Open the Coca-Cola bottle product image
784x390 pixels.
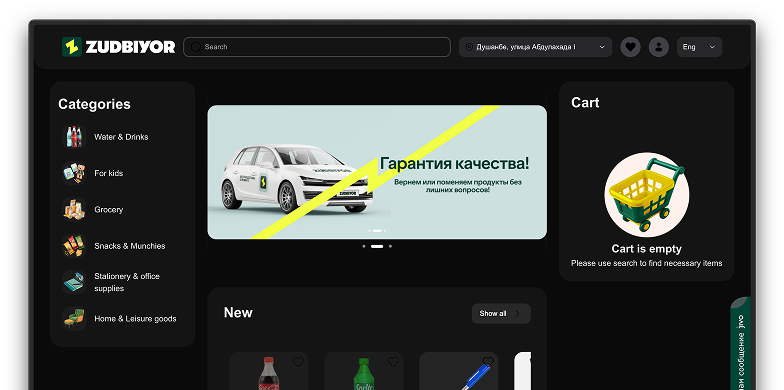click(269, 373)
